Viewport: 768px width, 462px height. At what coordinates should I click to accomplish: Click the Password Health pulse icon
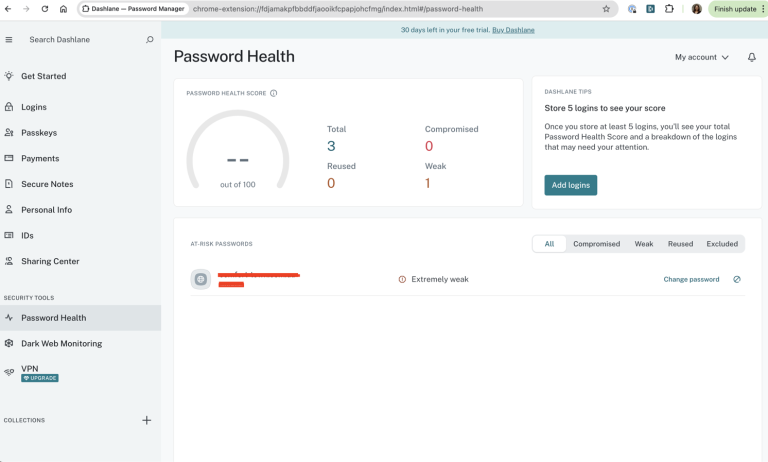coord(9,317)
